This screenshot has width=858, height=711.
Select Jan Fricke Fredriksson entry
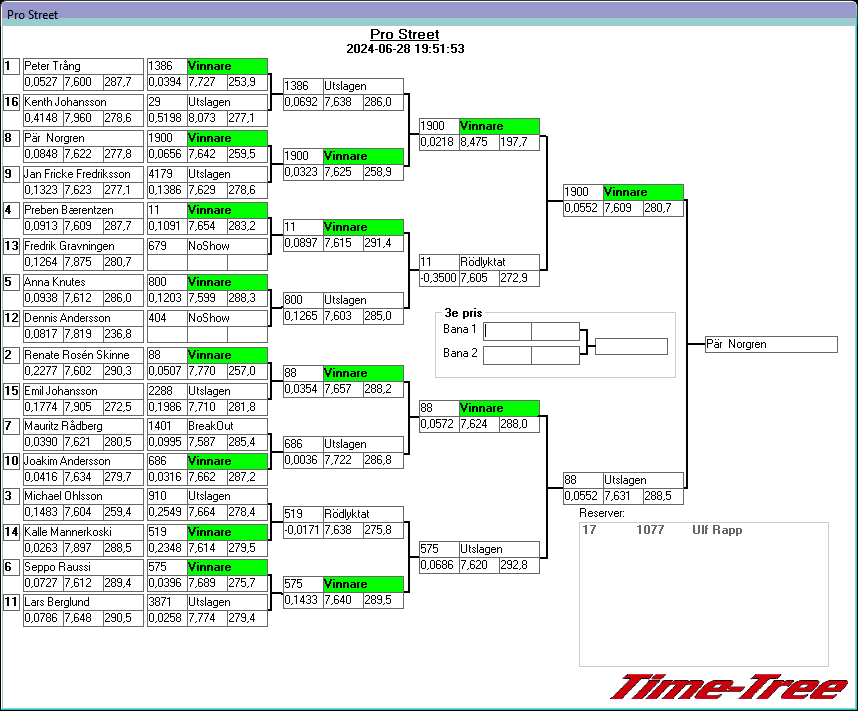click(x=83, y=175)
